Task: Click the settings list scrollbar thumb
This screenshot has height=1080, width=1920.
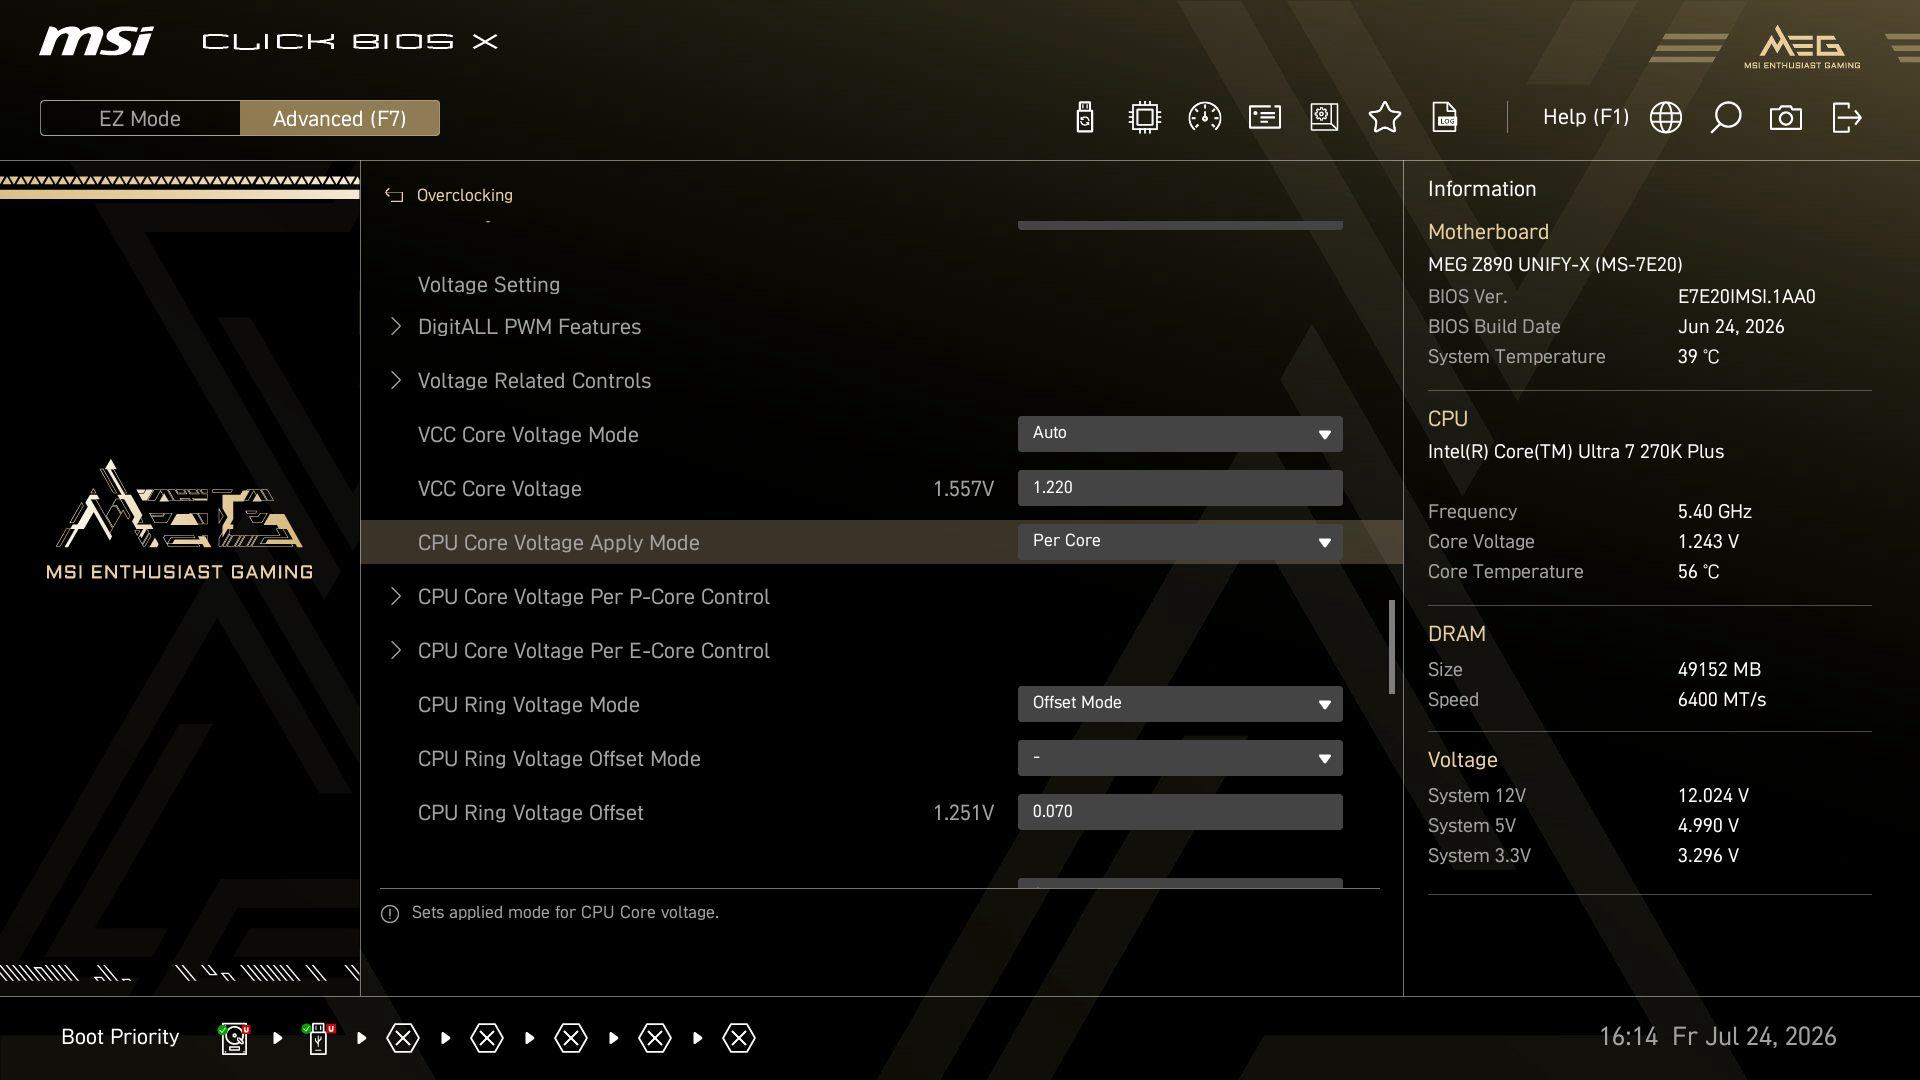Action: [x=1391, y=647]
